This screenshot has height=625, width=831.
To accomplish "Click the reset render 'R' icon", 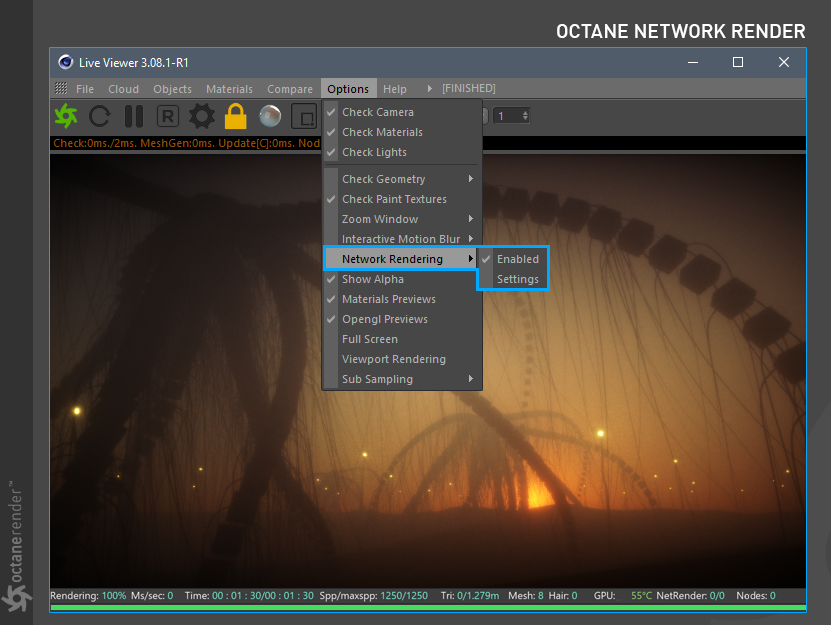I will pyautogui.click(x=168, y=116).
